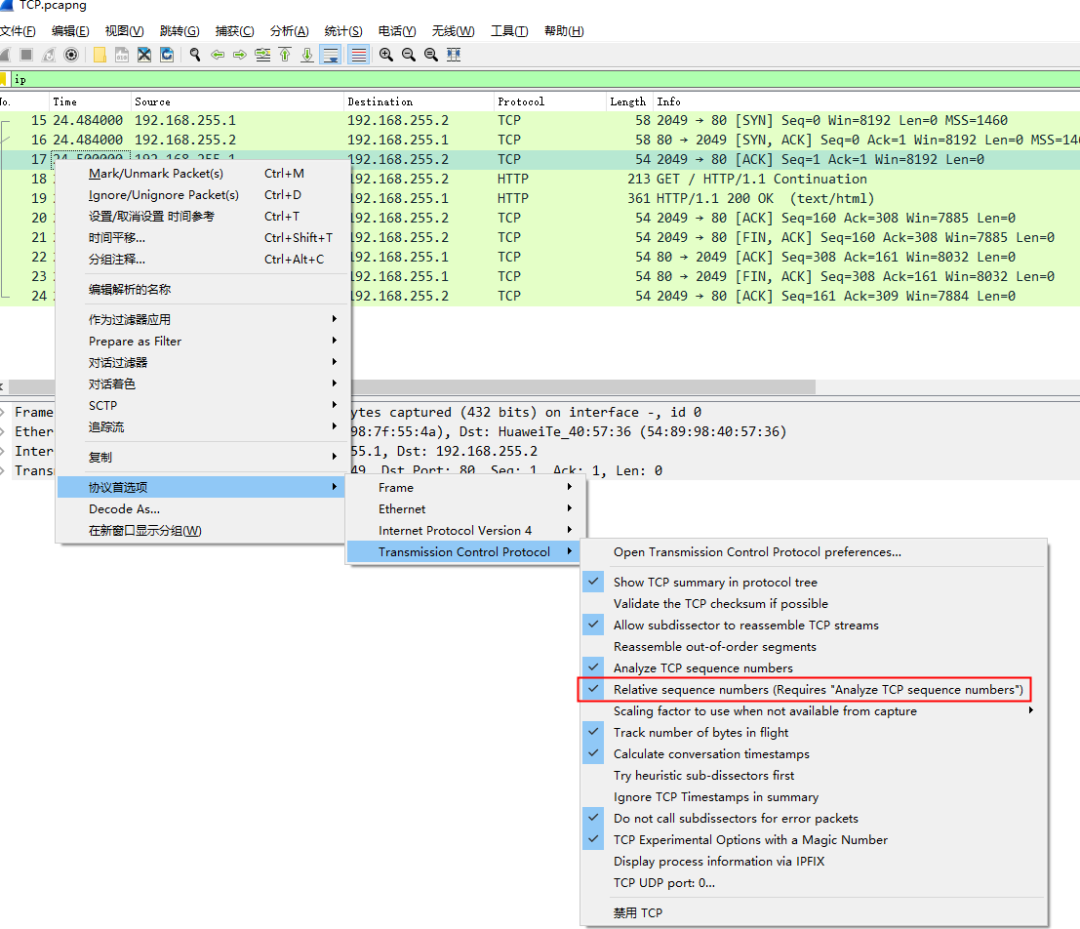Expand the 复制 submenu
The image size is (1080, 929).
point(202,457)
